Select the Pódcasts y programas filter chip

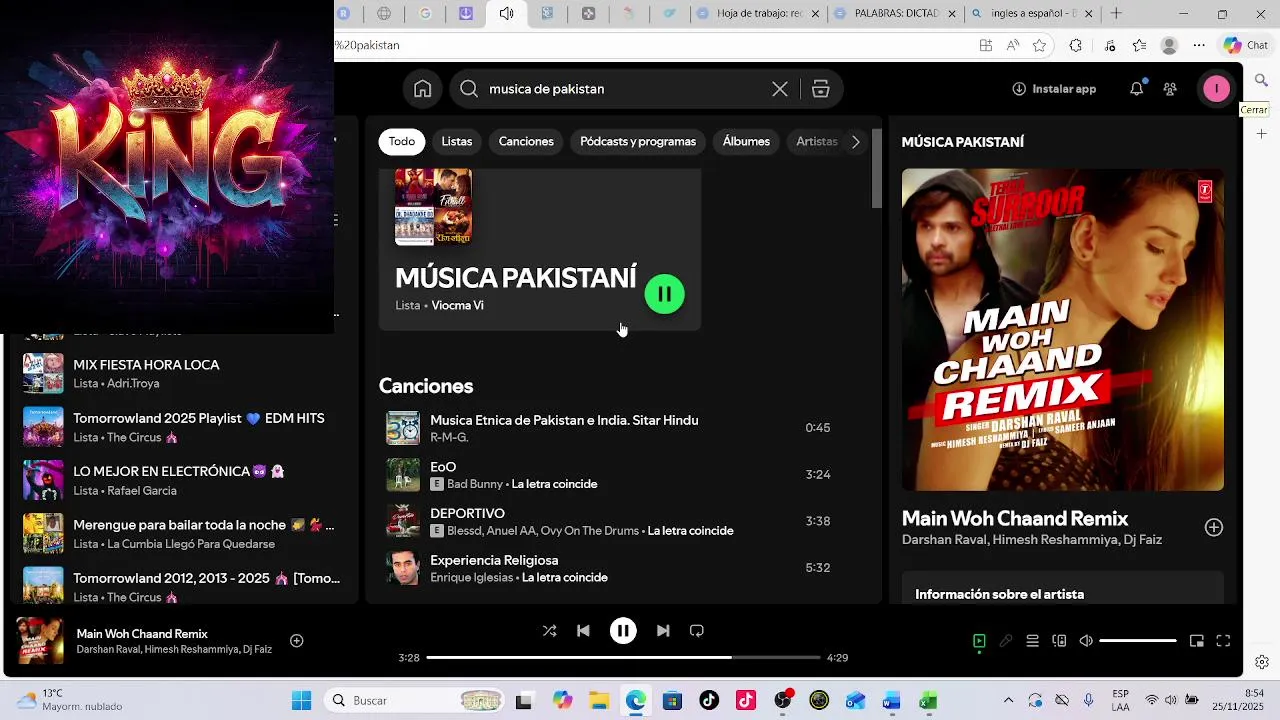638,142
